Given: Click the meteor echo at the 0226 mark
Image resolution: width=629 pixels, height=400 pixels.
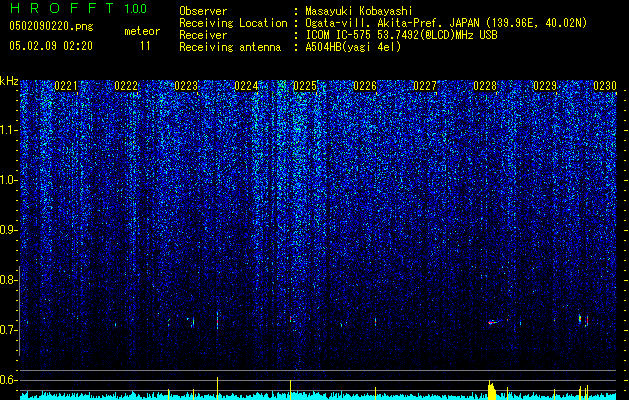Looking at the screenshot, I should [x=375, y=321].
